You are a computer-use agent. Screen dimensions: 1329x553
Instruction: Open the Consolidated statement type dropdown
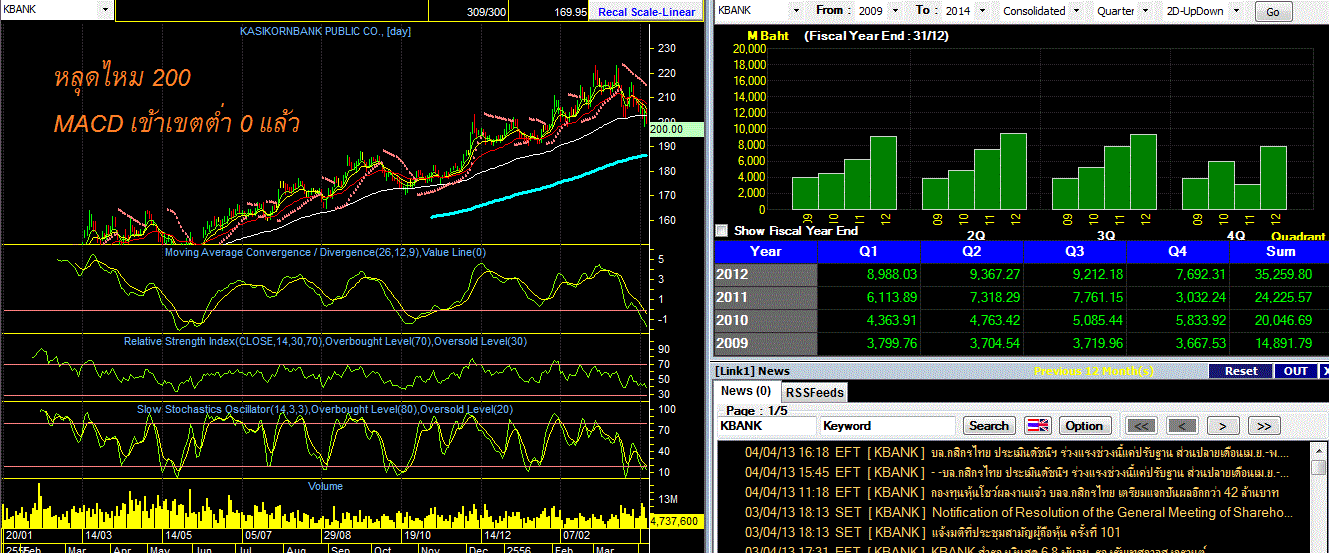[1076, 11]
